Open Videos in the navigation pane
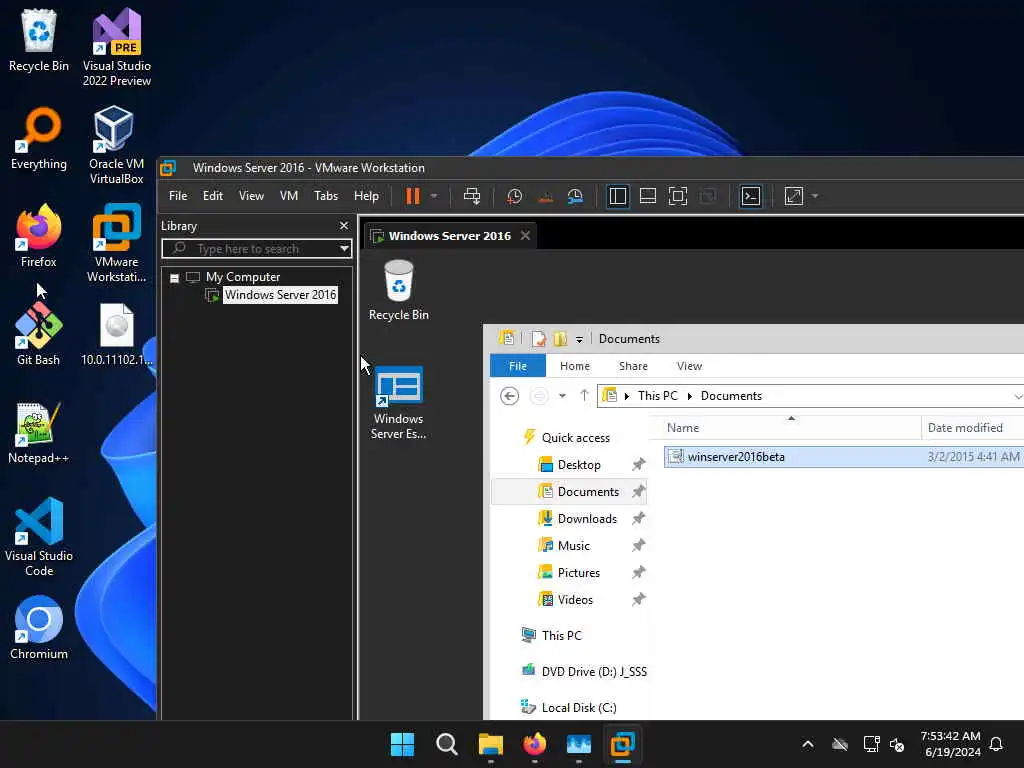Image resolution: width=1024 pixels, height=768 pixels. [x=575, y=600]
